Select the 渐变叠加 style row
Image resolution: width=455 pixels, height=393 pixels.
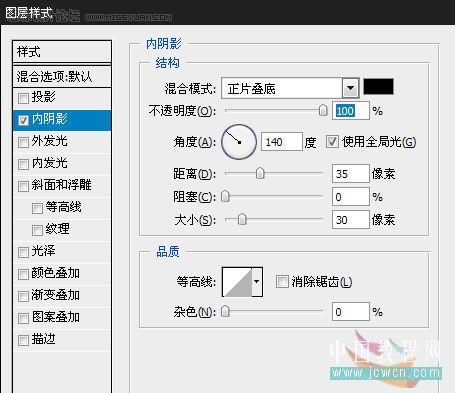pos(62,296)
